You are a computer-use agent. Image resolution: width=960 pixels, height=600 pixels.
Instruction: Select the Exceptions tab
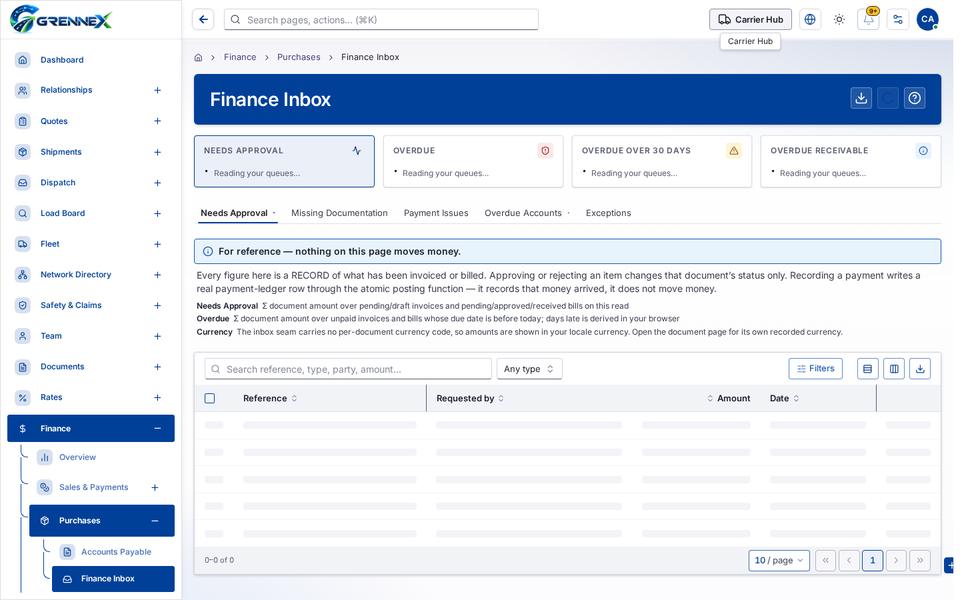pos(608,213)
